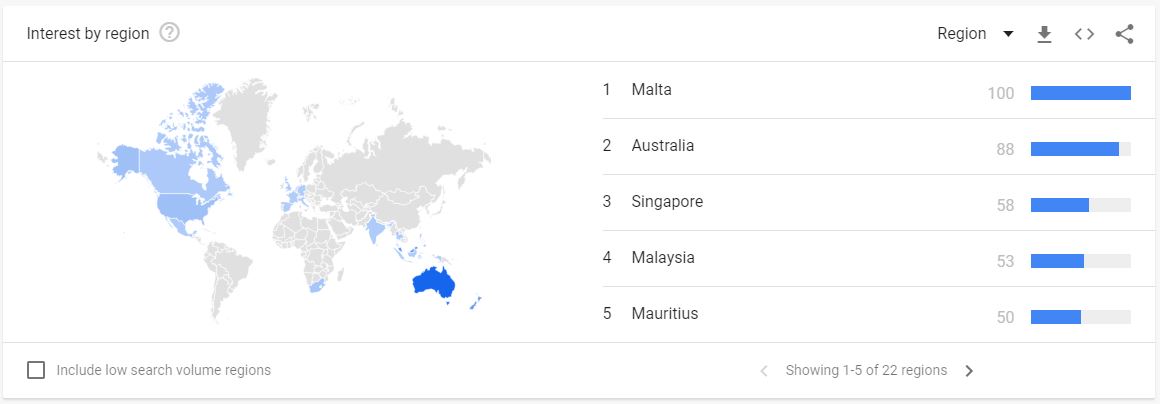
Task: Select Malaysia from the list
Action: coord(662,258)
